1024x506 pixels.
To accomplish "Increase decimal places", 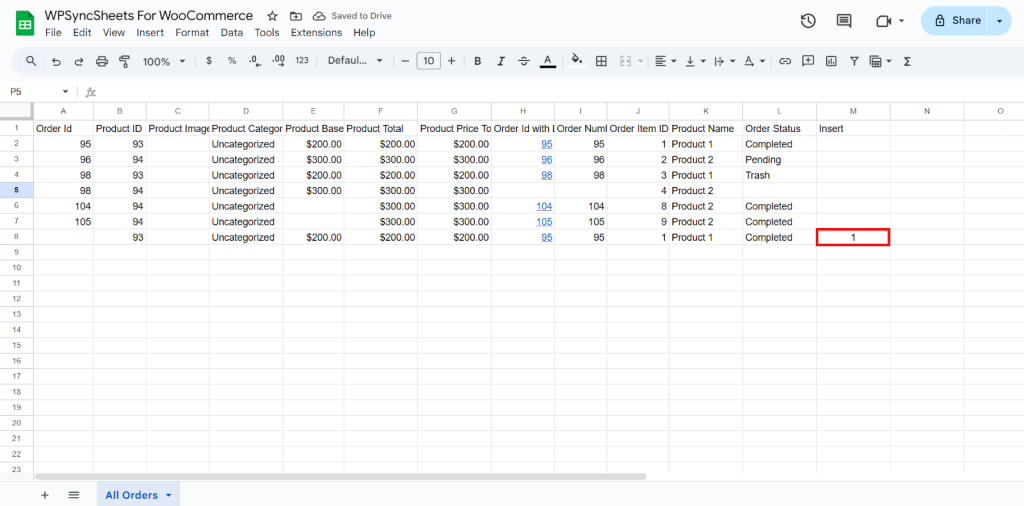I will [278, 61].
